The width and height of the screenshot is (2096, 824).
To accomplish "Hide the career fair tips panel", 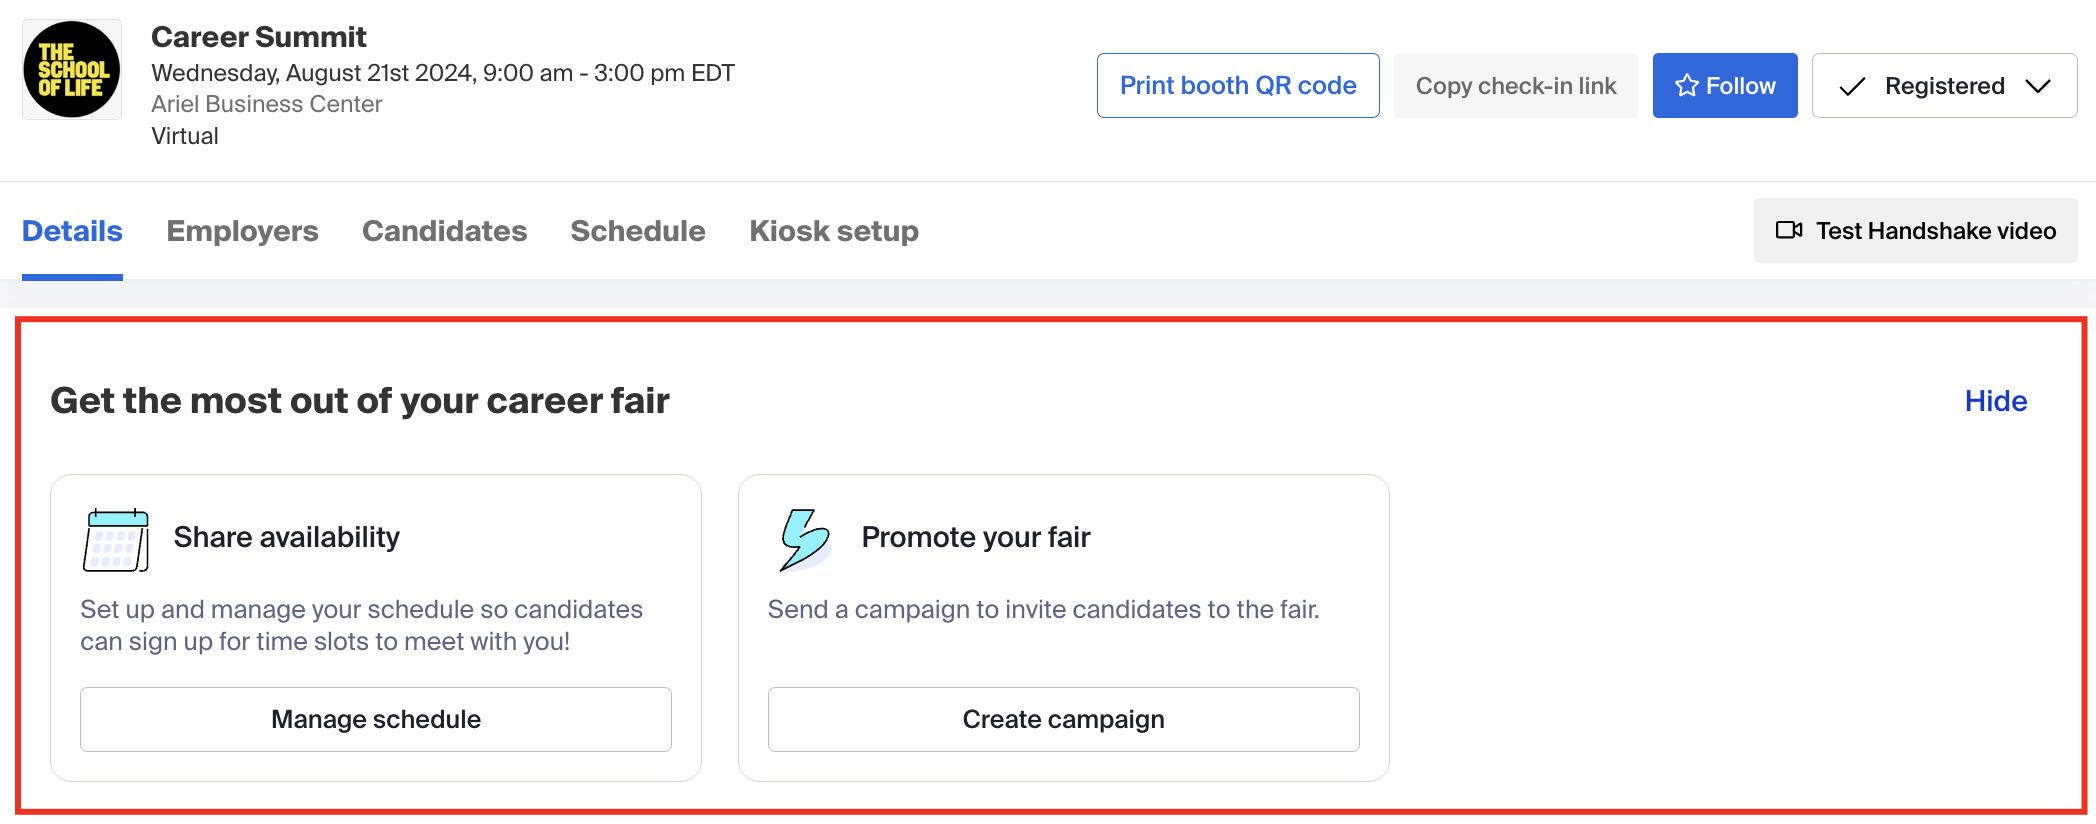I will (1996, 401).
